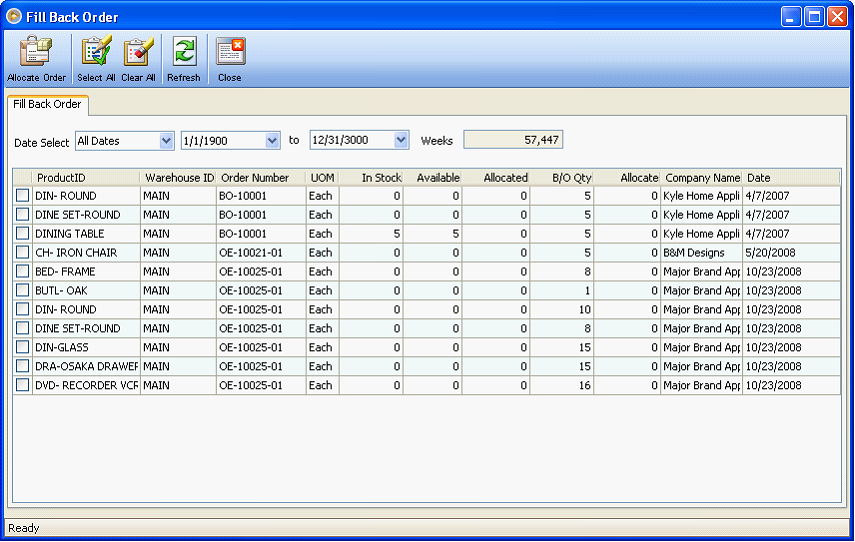Select the DIN-GLASS product cell
The width and height of the screenshot is (855, 542).
point(86,347)
